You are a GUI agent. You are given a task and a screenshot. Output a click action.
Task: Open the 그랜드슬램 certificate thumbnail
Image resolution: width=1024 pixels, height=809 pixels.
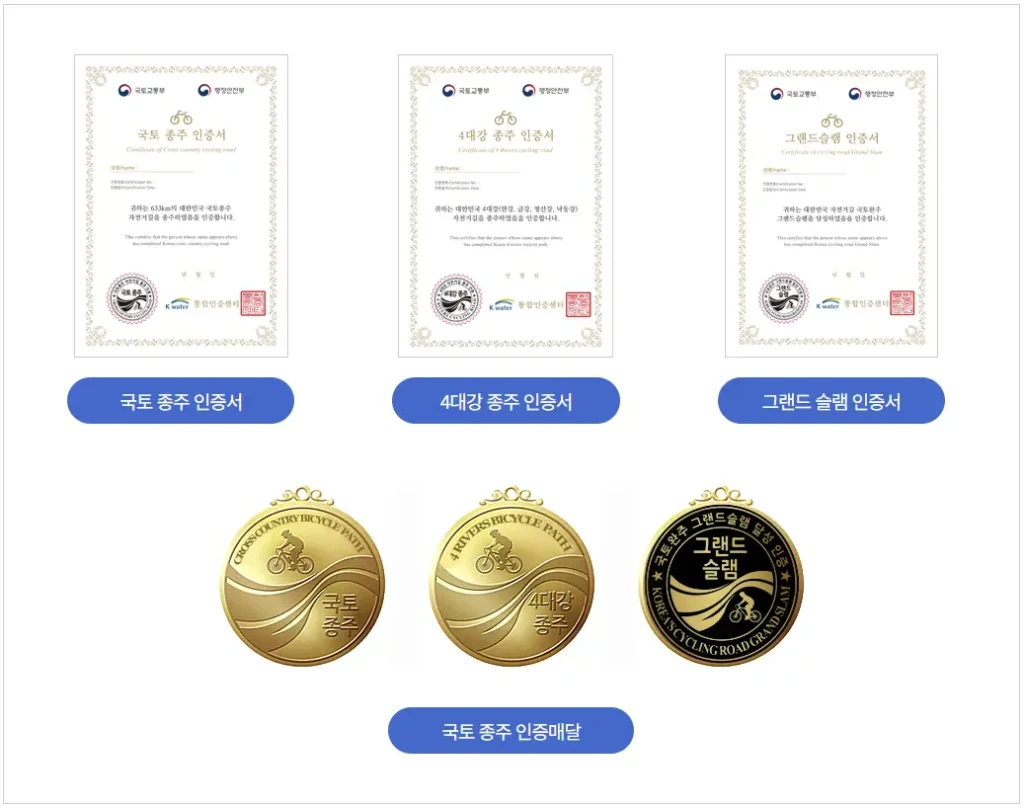831,206
